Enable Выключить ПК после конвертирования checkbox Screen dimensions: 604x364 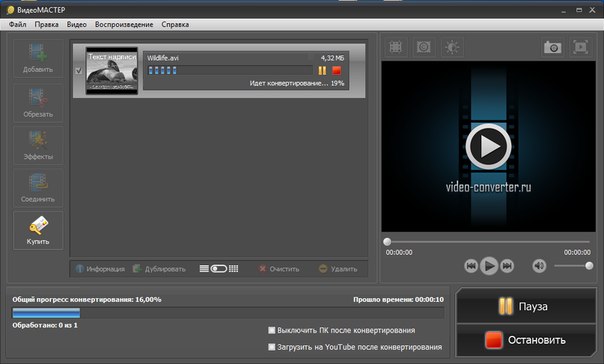tap(272, 330)
